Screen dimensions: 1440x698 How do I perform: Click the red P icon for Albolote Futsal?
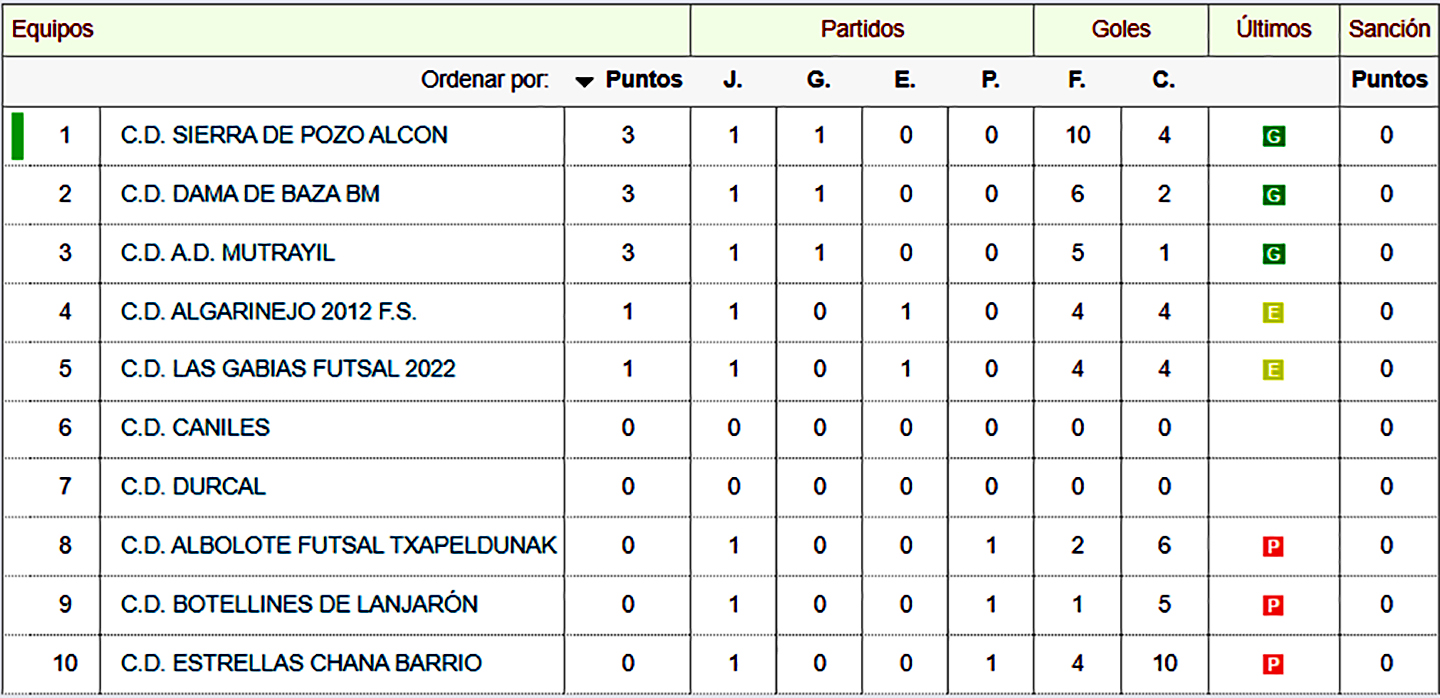tap(1273, 547)
